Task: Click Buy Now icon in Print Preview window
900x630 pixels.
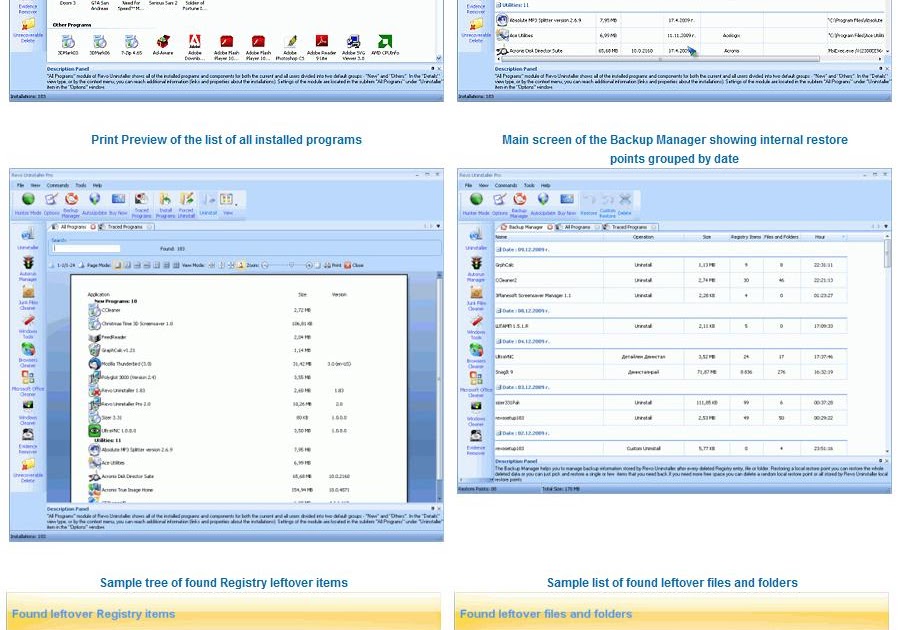Action: coord(118,204)
